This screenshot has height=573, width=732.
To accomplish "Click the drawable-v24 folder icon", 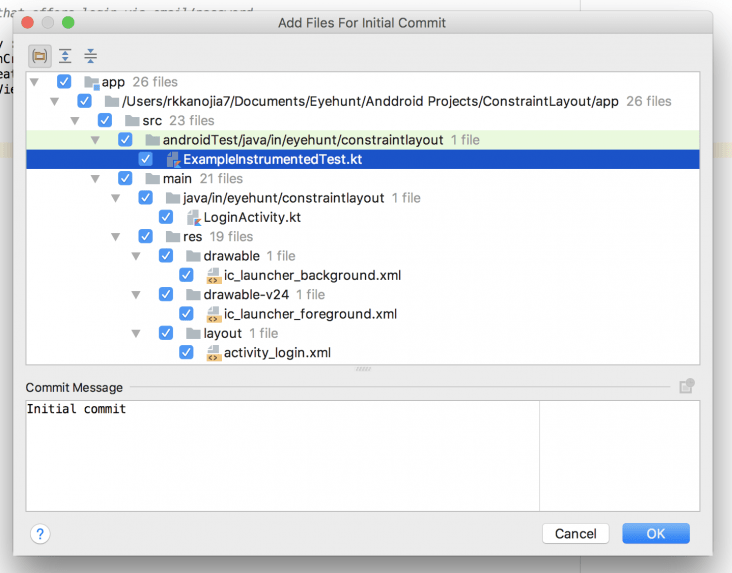I will click(193, 295).
